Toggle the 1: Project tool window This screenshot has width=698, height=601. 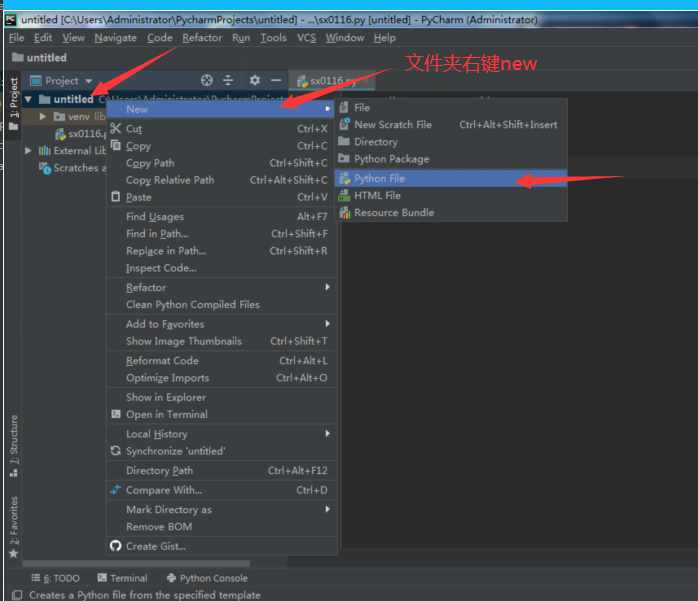tap(14, 103)
